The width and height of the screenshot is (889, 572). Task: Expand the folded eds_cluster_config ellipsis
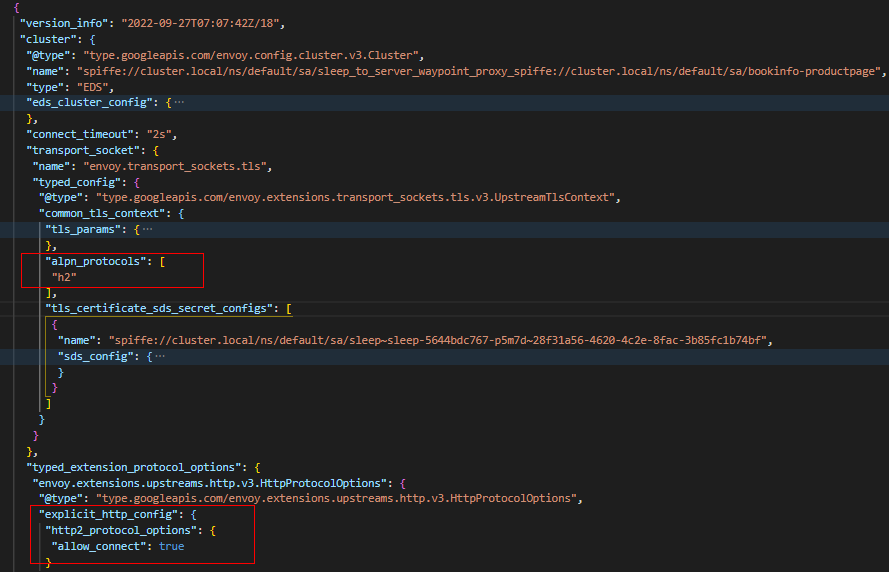pyautogui.click(x=179, y=103)
